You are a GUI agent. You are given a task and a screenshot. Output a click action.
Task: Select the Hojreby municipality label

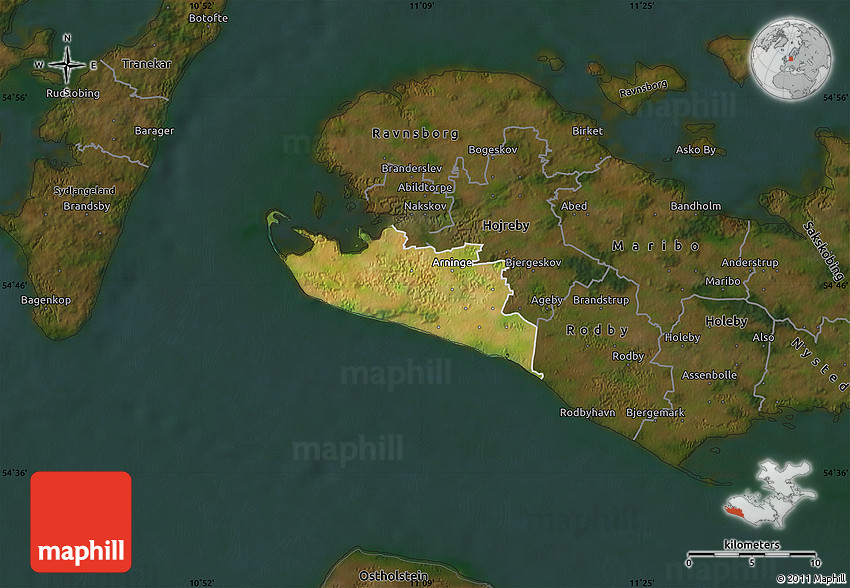coord(506,226)
